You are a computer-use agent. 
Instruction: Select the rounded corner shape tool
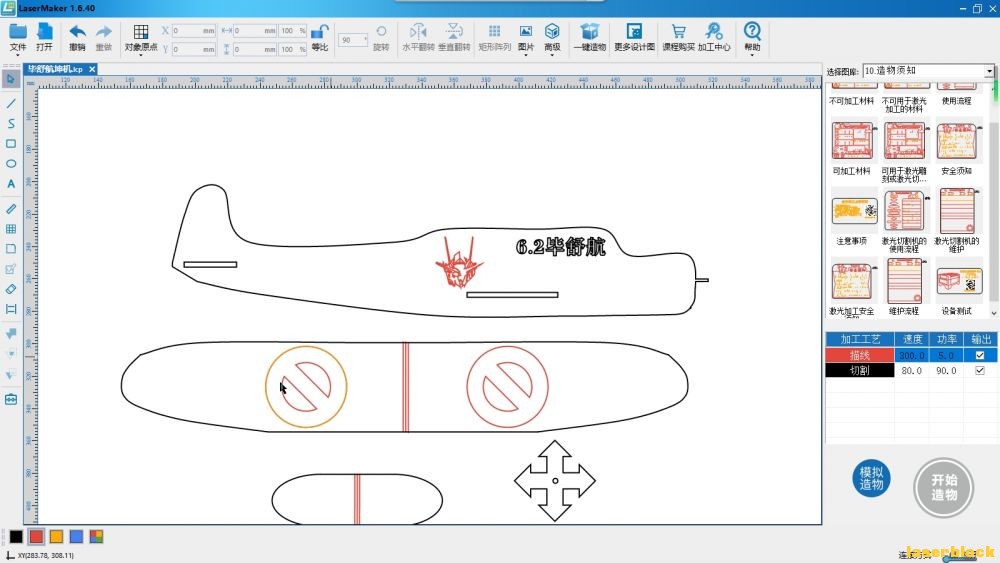(x=11, y=249)
